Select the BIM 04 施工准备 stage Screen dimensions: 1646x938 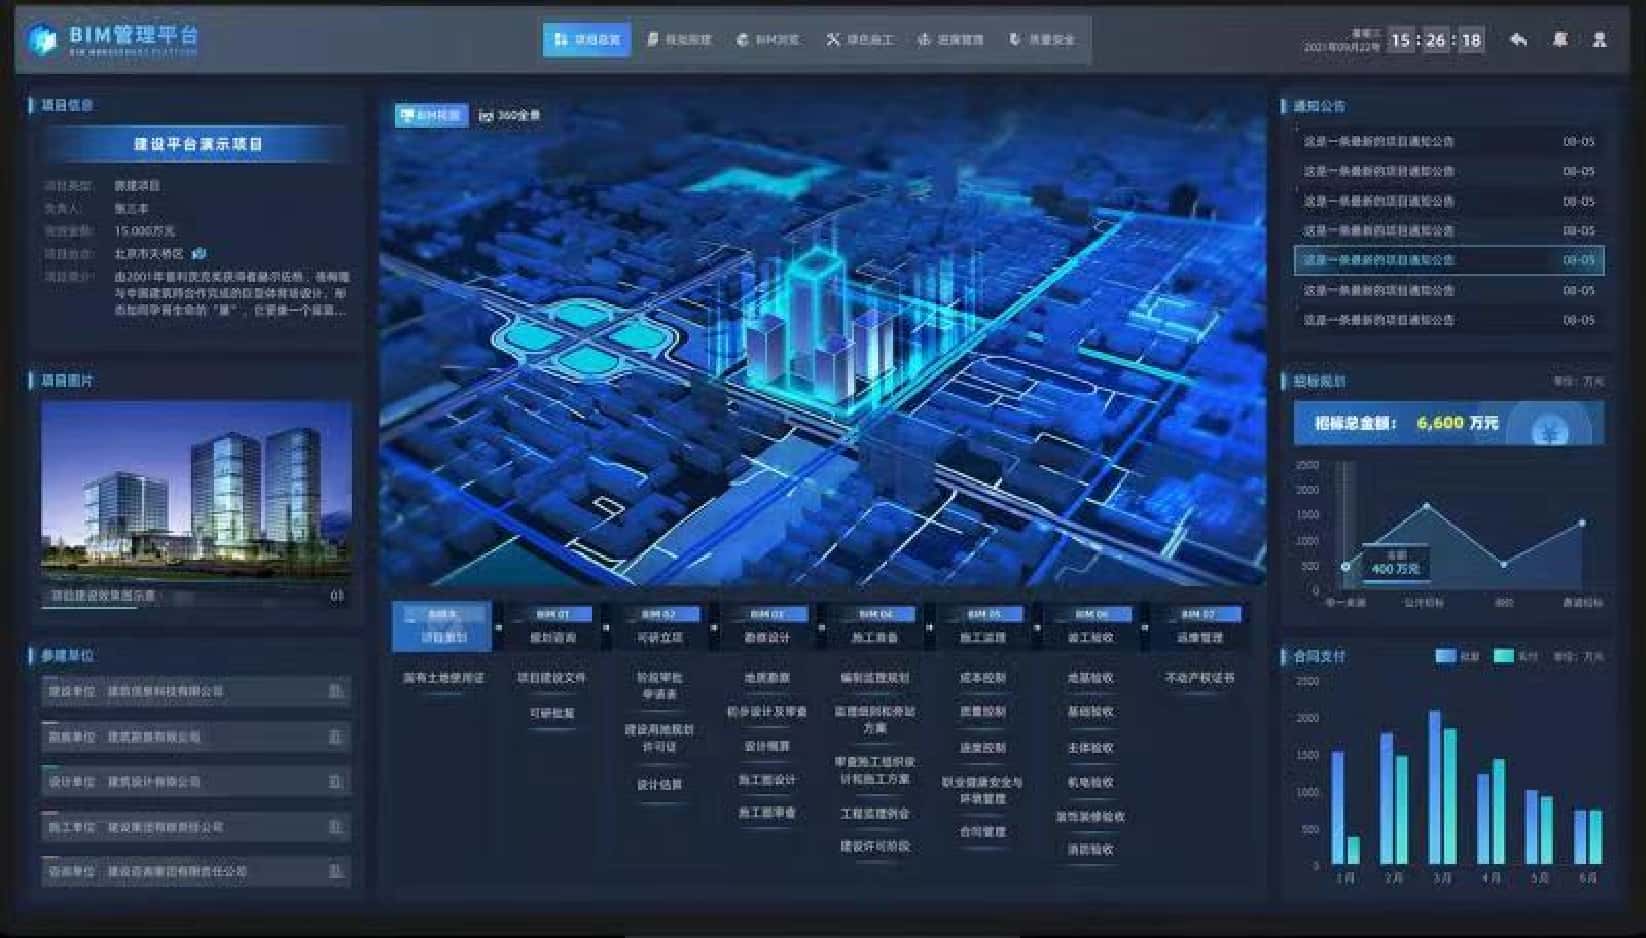point(875,627)
